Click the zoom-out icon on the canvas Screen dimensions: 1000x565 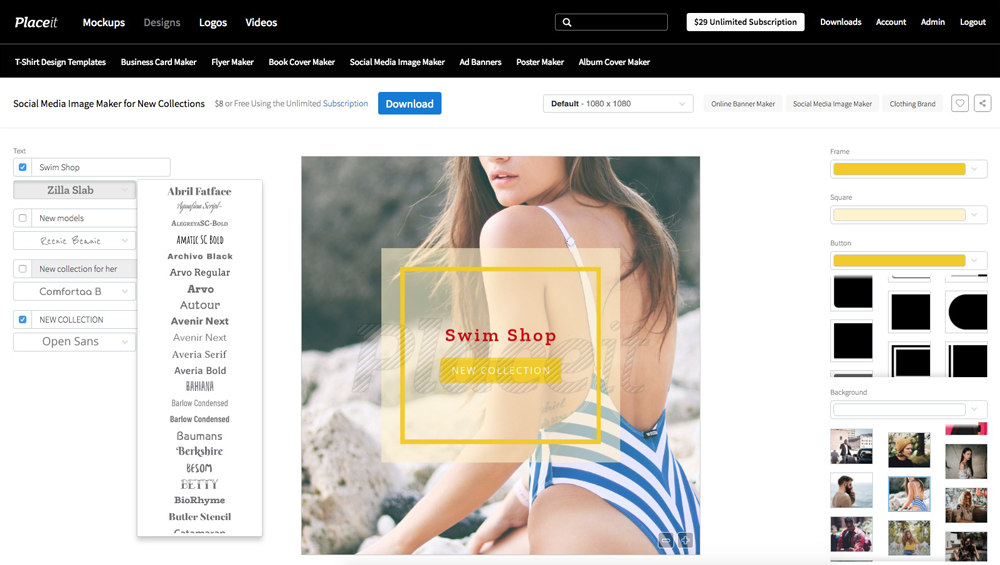(x=666, y=540)
